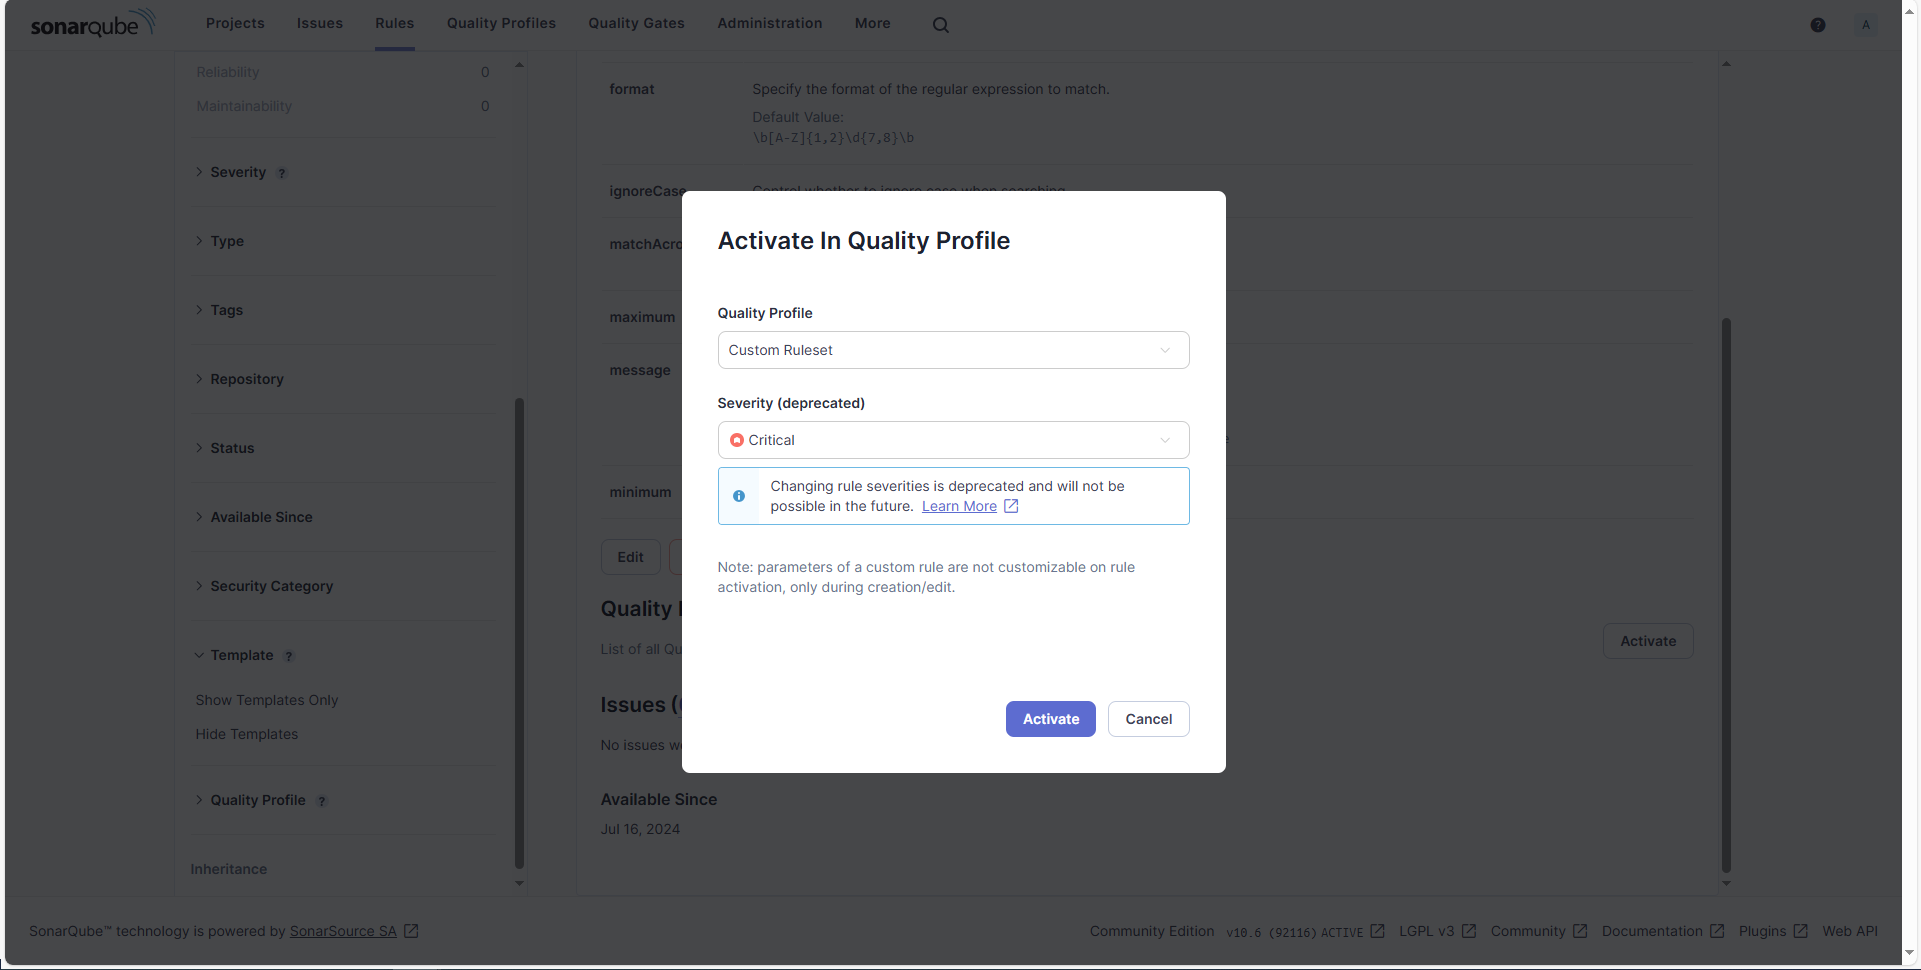Click the SonarQube logo
This screenshot has width=1921, height=970.
pyautogui.click(x=92, y=24)
